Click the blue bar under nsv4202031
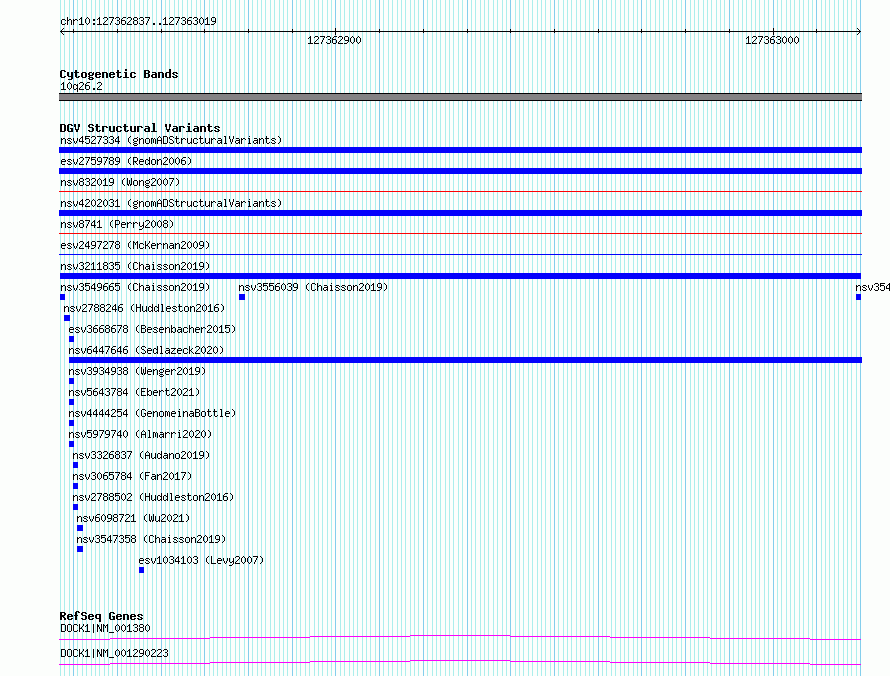The image size is (890, 676). 460,213
